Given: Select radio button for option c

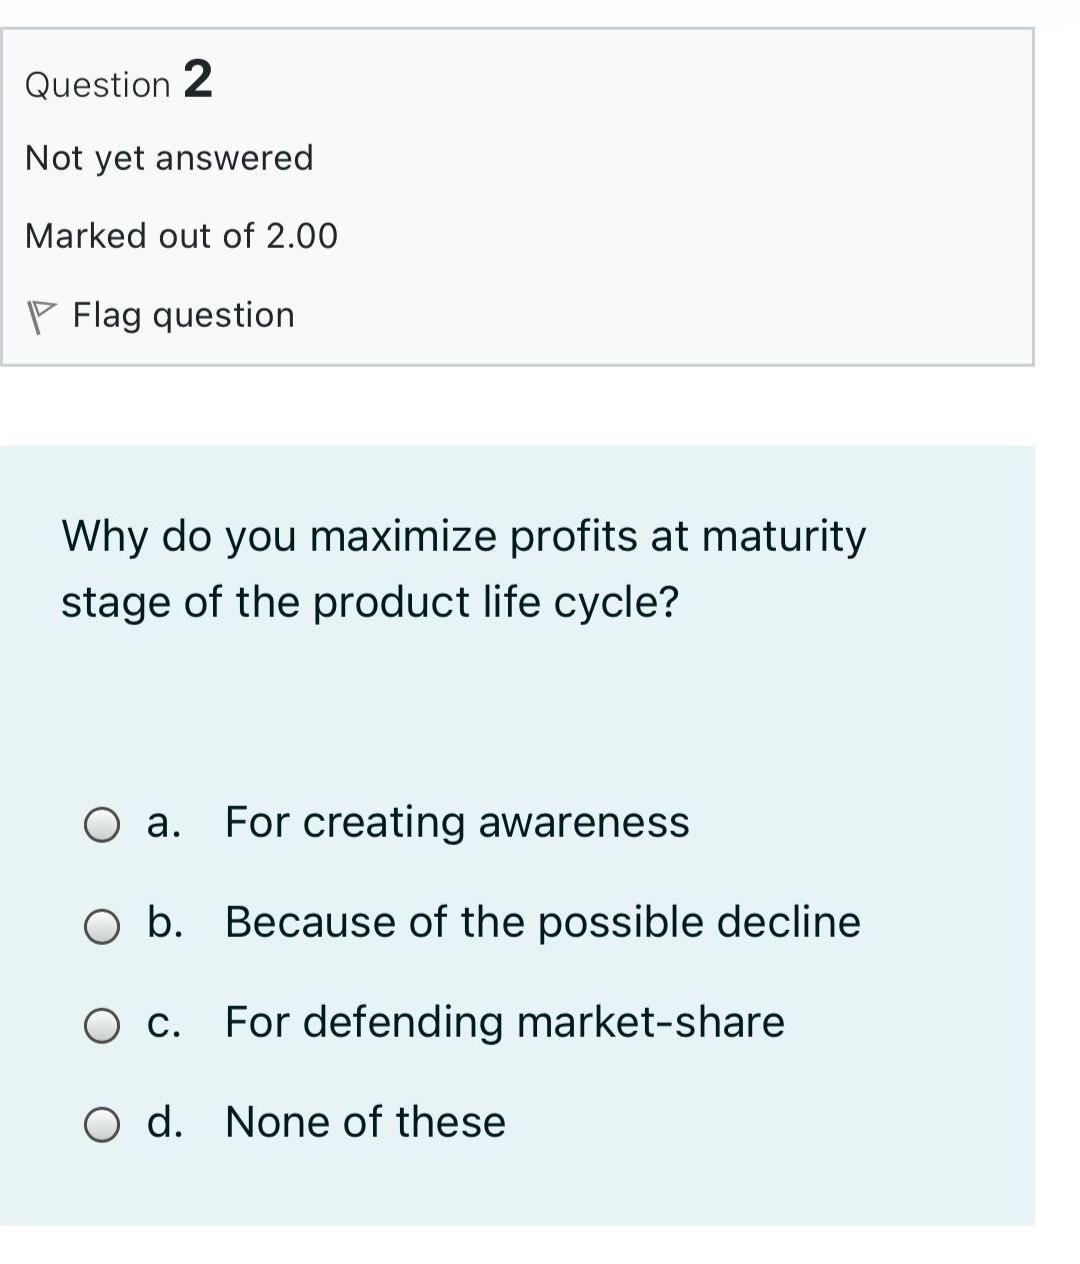Looking at the screenshot, I should pos(101,1024).
